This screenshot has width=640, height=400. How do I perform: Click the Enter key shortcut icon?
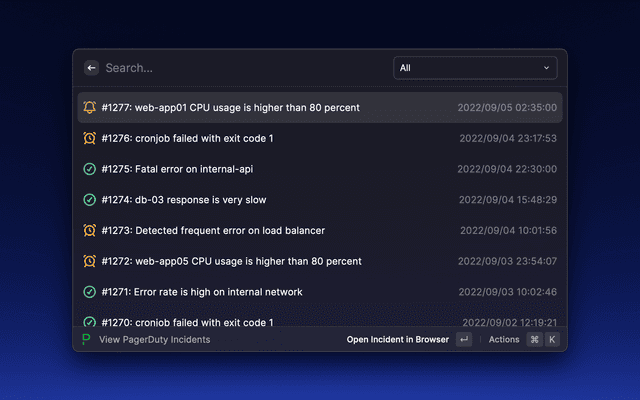(x=464, y=339)
